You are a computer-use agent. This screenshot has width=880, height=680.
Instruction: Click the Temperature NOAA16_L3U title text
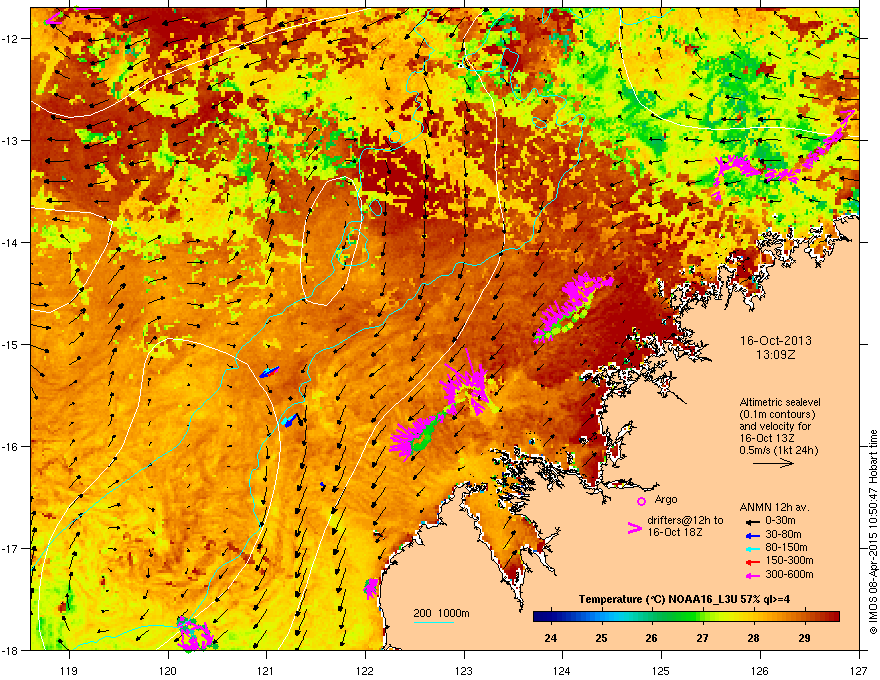[x=685, y=599]
